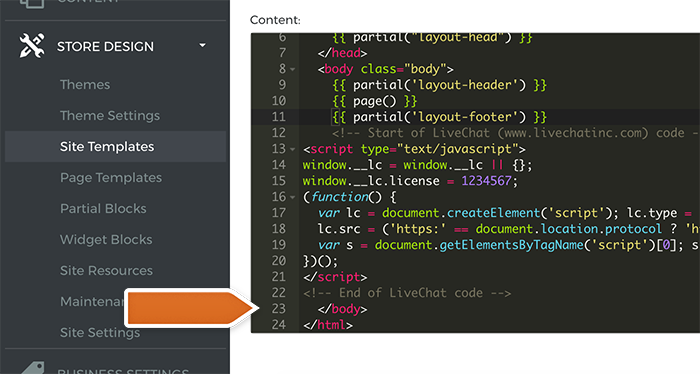Click the closing script tag line

coord(335,277)
